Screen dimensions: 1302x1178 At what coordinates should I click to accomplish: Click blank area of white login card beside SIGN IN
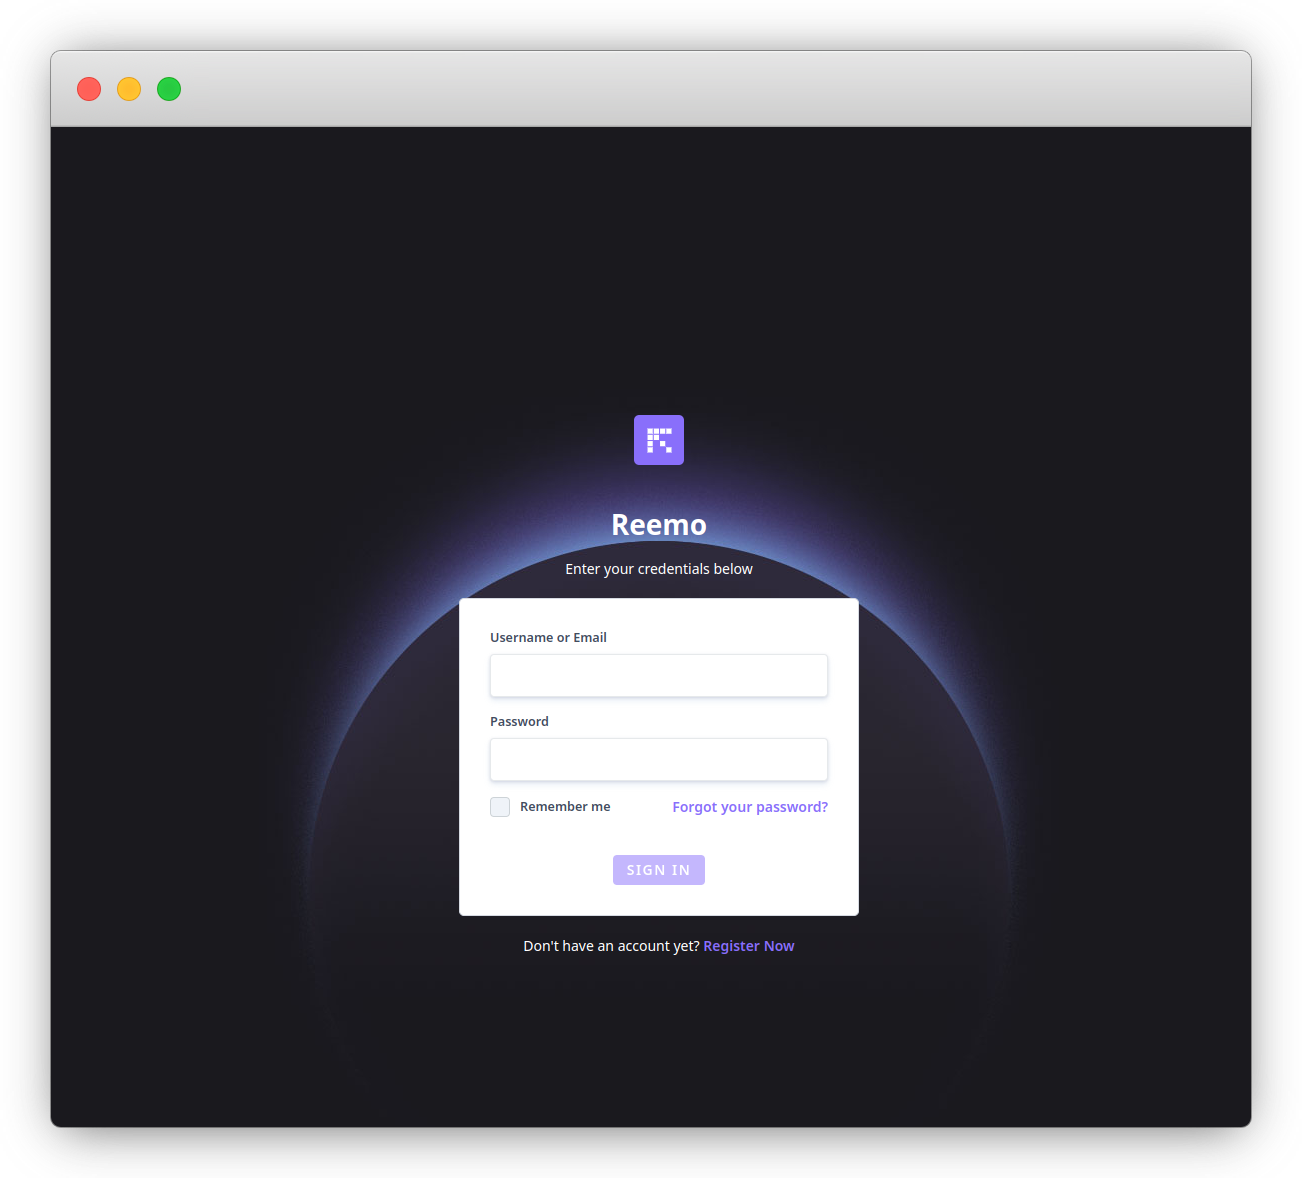[x=780, y=870]
